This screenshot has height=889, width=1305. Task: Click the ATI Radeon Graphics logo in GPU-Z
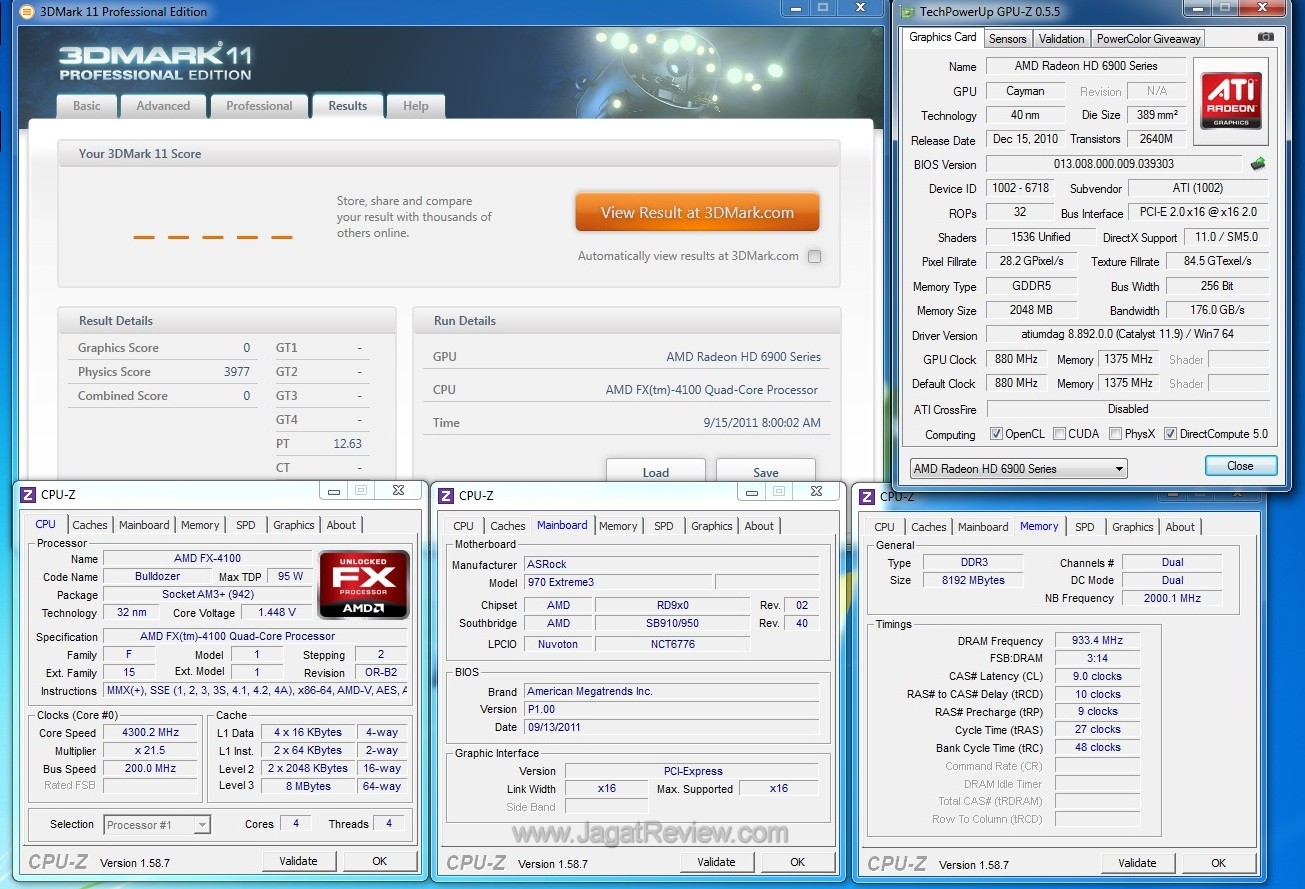click(1230, 99)
